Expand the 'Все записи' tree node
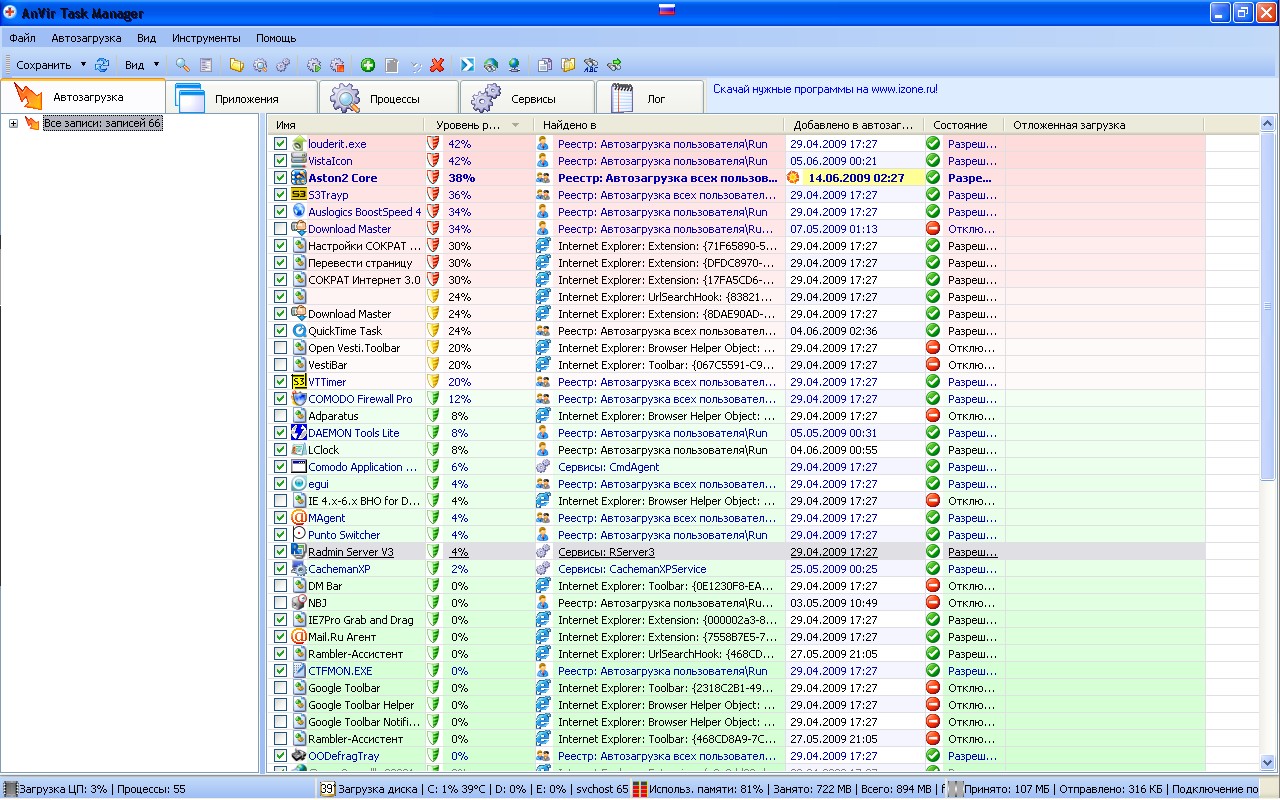The width and height of the screenshot is (1280, 800). point(14,123)
